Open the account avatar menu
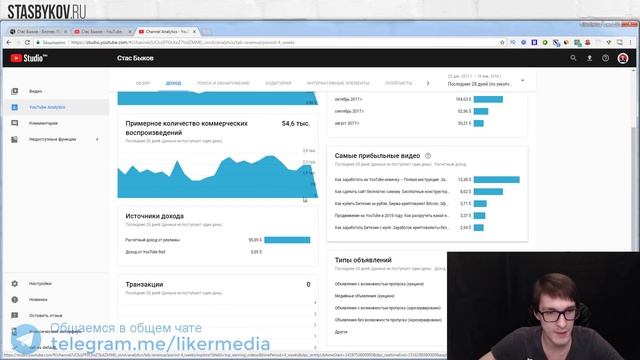The image size is (640, 360). pos(622,58)
